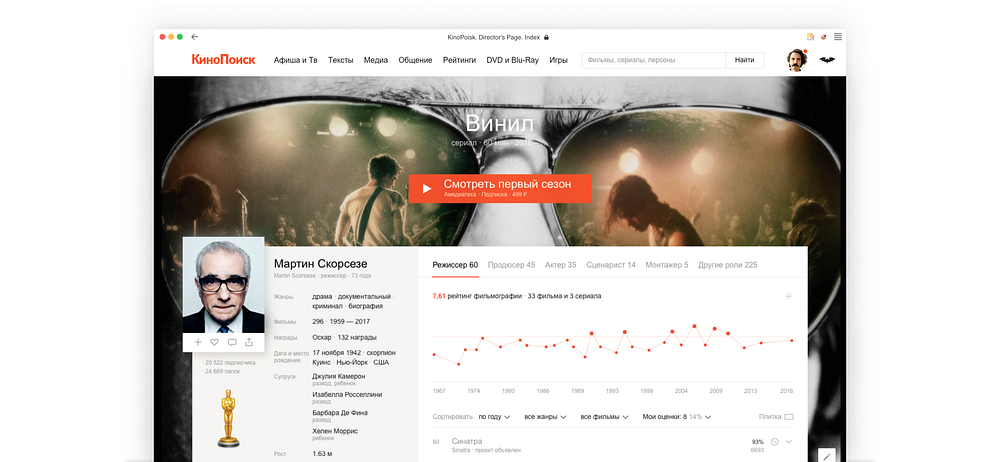Click Martin Scorsese portrait photo
The height and width of the screenshot is (462, 1000).
tap(223, 285)
